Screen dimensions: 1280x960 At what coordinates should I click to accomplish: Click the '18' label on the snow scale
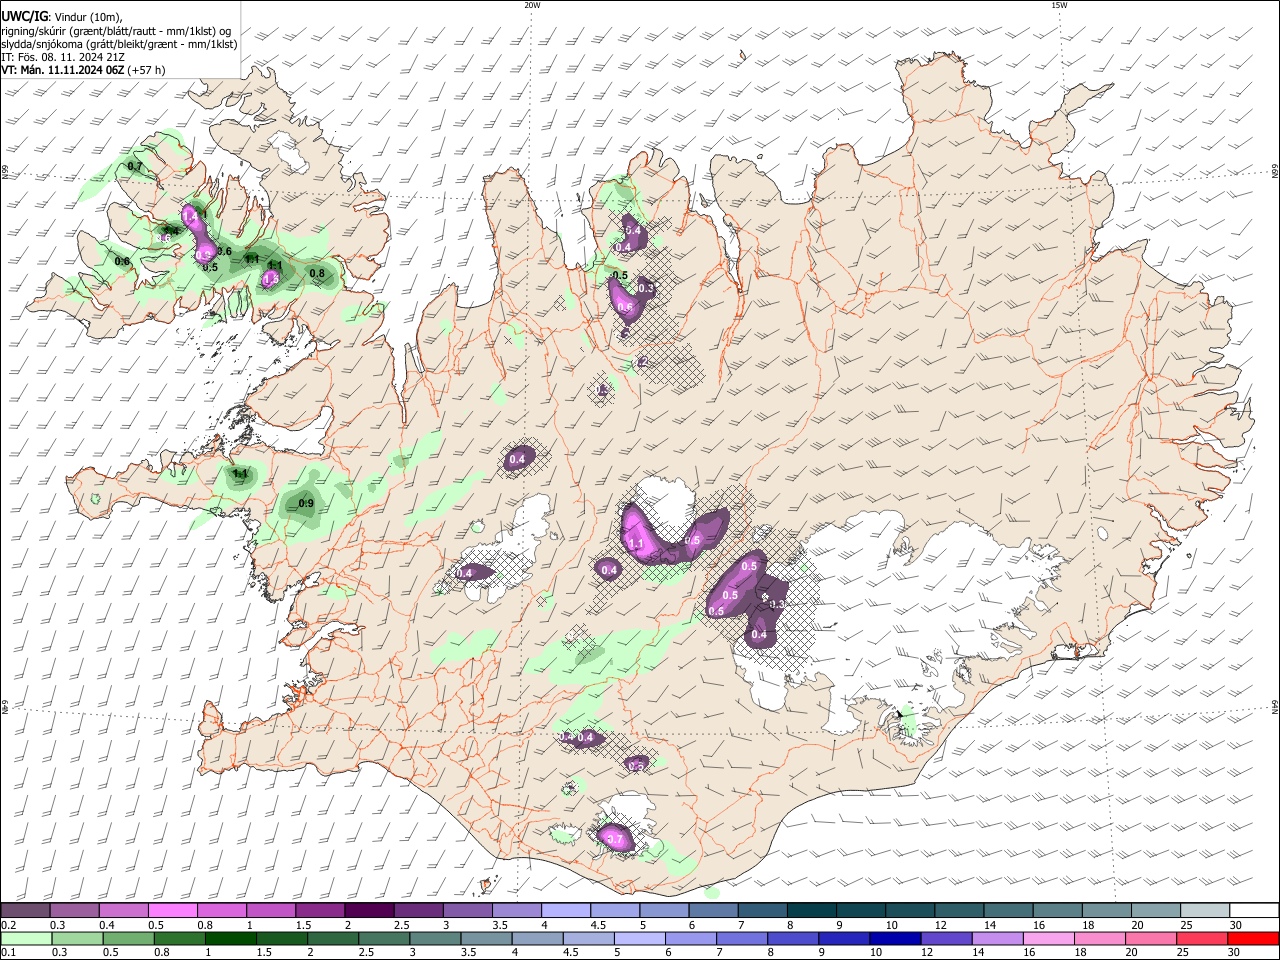pyautogui.click(x=1088, y=925)
